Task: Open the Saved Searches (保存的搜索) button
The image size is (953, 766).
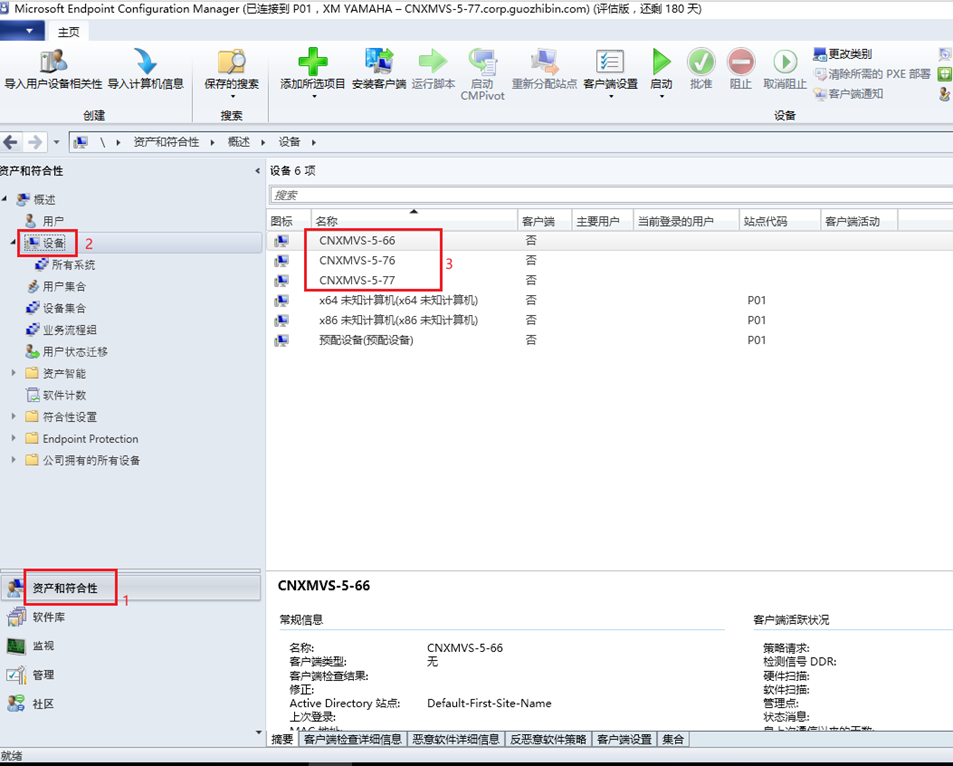Action: [232, 73]
